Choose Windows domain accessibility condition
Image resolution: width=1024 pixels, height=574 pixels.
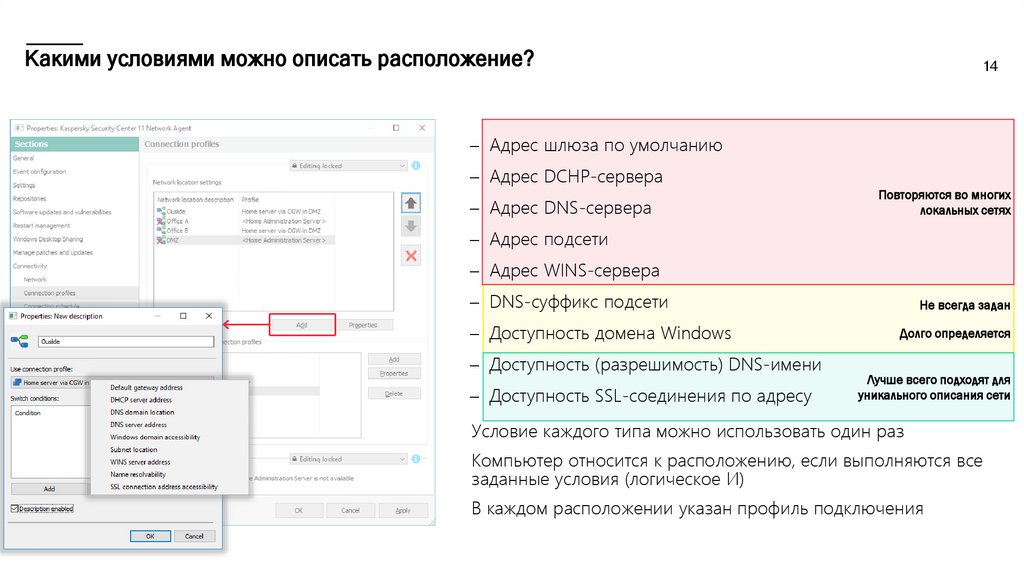155,438
